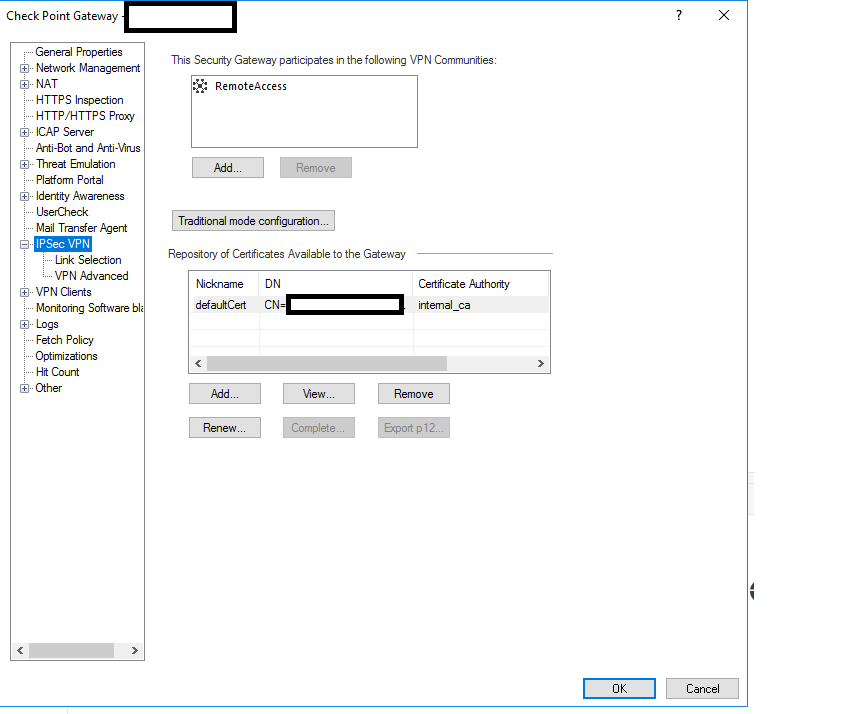The image size is (841, 714).
Task: Expand the VPN Clients node
Action: [x=24, y=292]
